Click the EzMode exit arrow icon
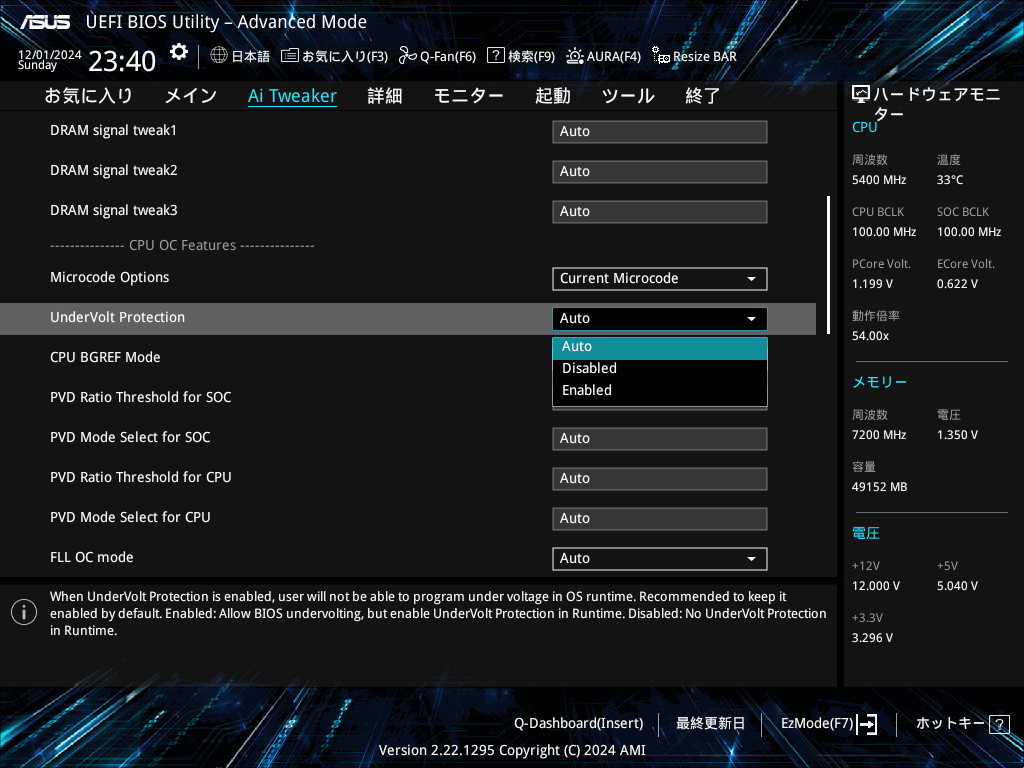Viewport: 1024px width, 768px height. (x=867, y=724)
